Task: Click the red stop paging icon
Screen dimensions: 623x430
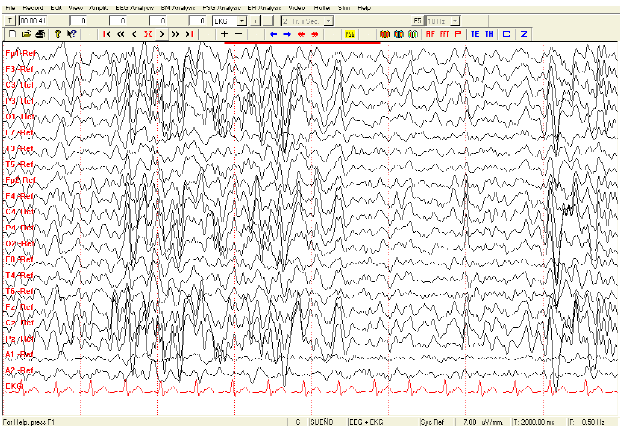Action: [148, 34]
